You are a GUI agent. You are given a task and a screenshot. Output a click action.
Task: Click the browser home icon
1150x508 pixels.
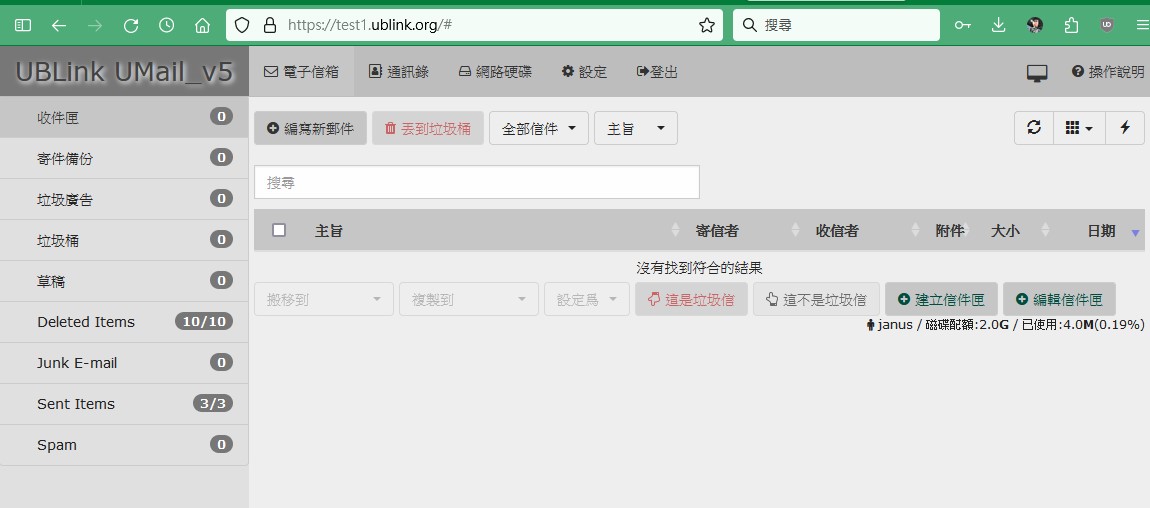point(202,25)
